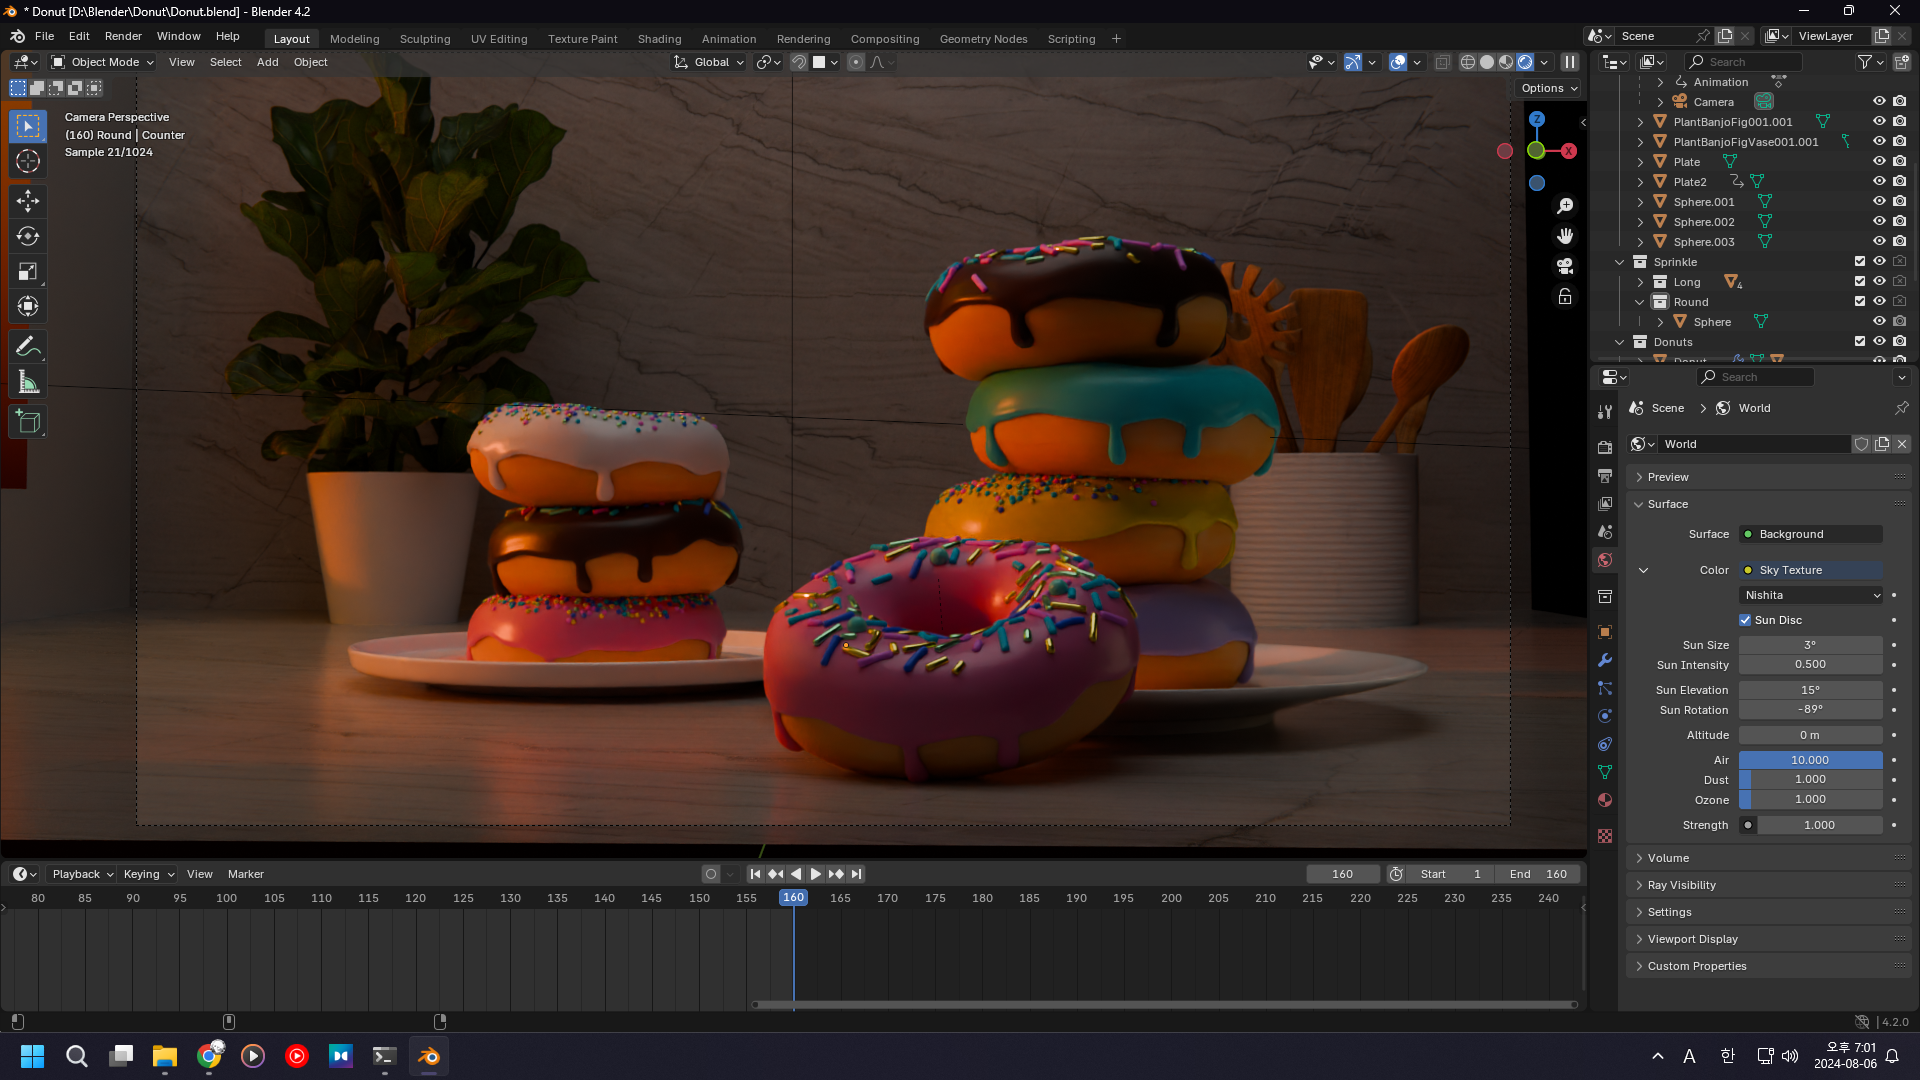Disable Plate2 in renders
The height and width of the screenshot is (1080, 1920).
click(1899, 181)
